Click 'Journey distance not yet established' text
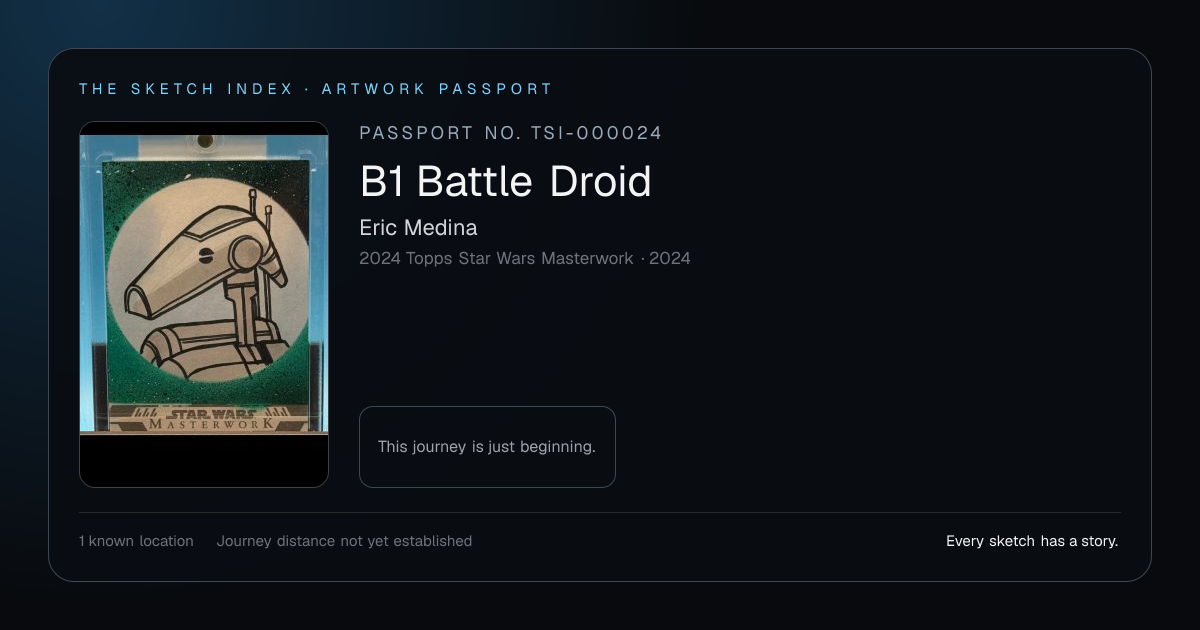The width and height of the screenshot is (1200, 630). click(x=344, y=541)
